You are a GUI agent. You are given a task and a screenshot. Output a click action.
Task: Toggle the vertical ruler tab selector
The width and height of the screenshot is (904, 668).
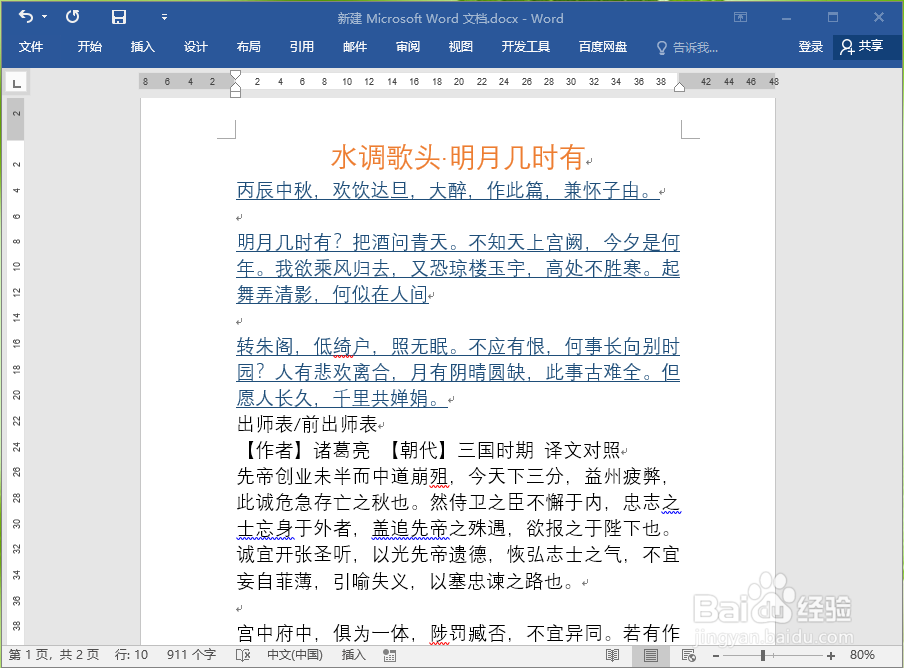[x=15, y=81]
